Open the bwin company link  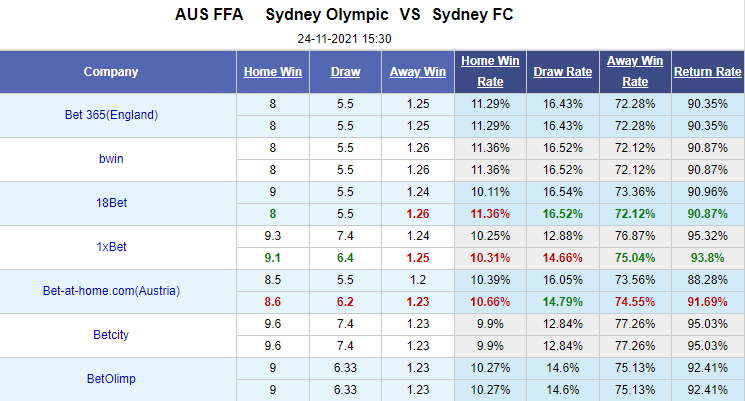[x=111, y=159]
